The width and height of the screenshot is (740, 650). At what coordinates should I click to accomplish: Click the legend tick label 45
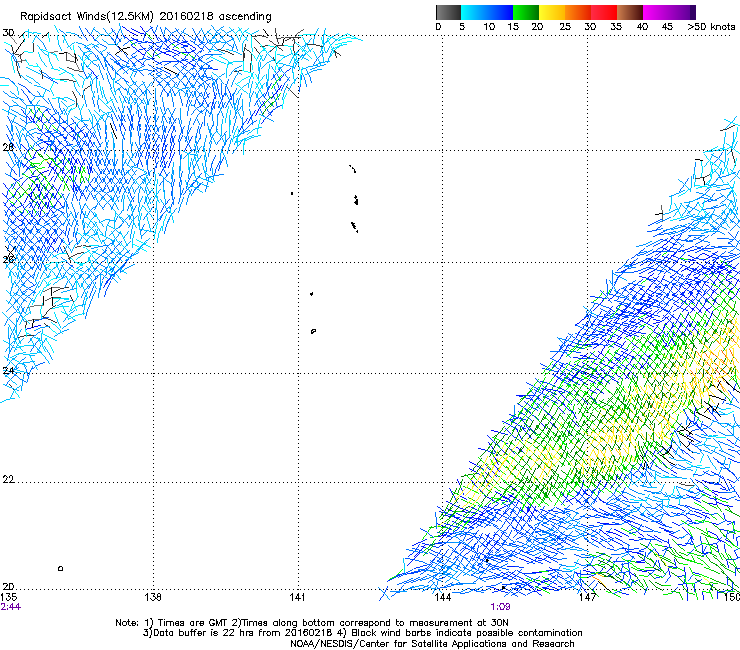[667, 27]
